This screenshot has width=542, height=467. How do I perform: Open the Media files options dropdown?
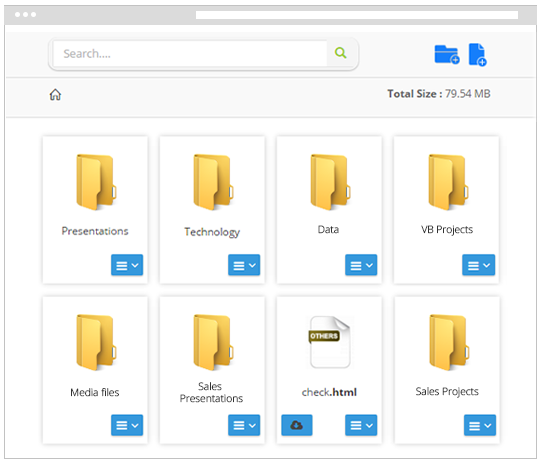[127, 425]
